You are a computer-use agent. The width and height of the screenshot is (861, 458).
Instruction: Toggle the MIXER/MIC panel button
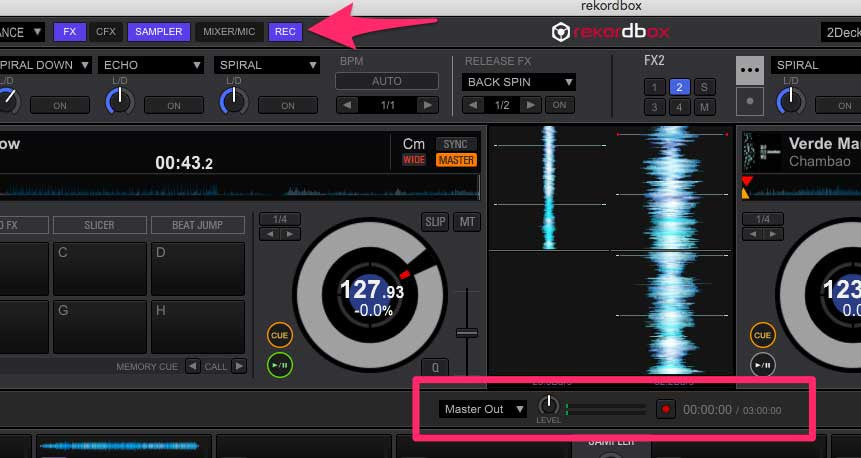click(229, 32)
